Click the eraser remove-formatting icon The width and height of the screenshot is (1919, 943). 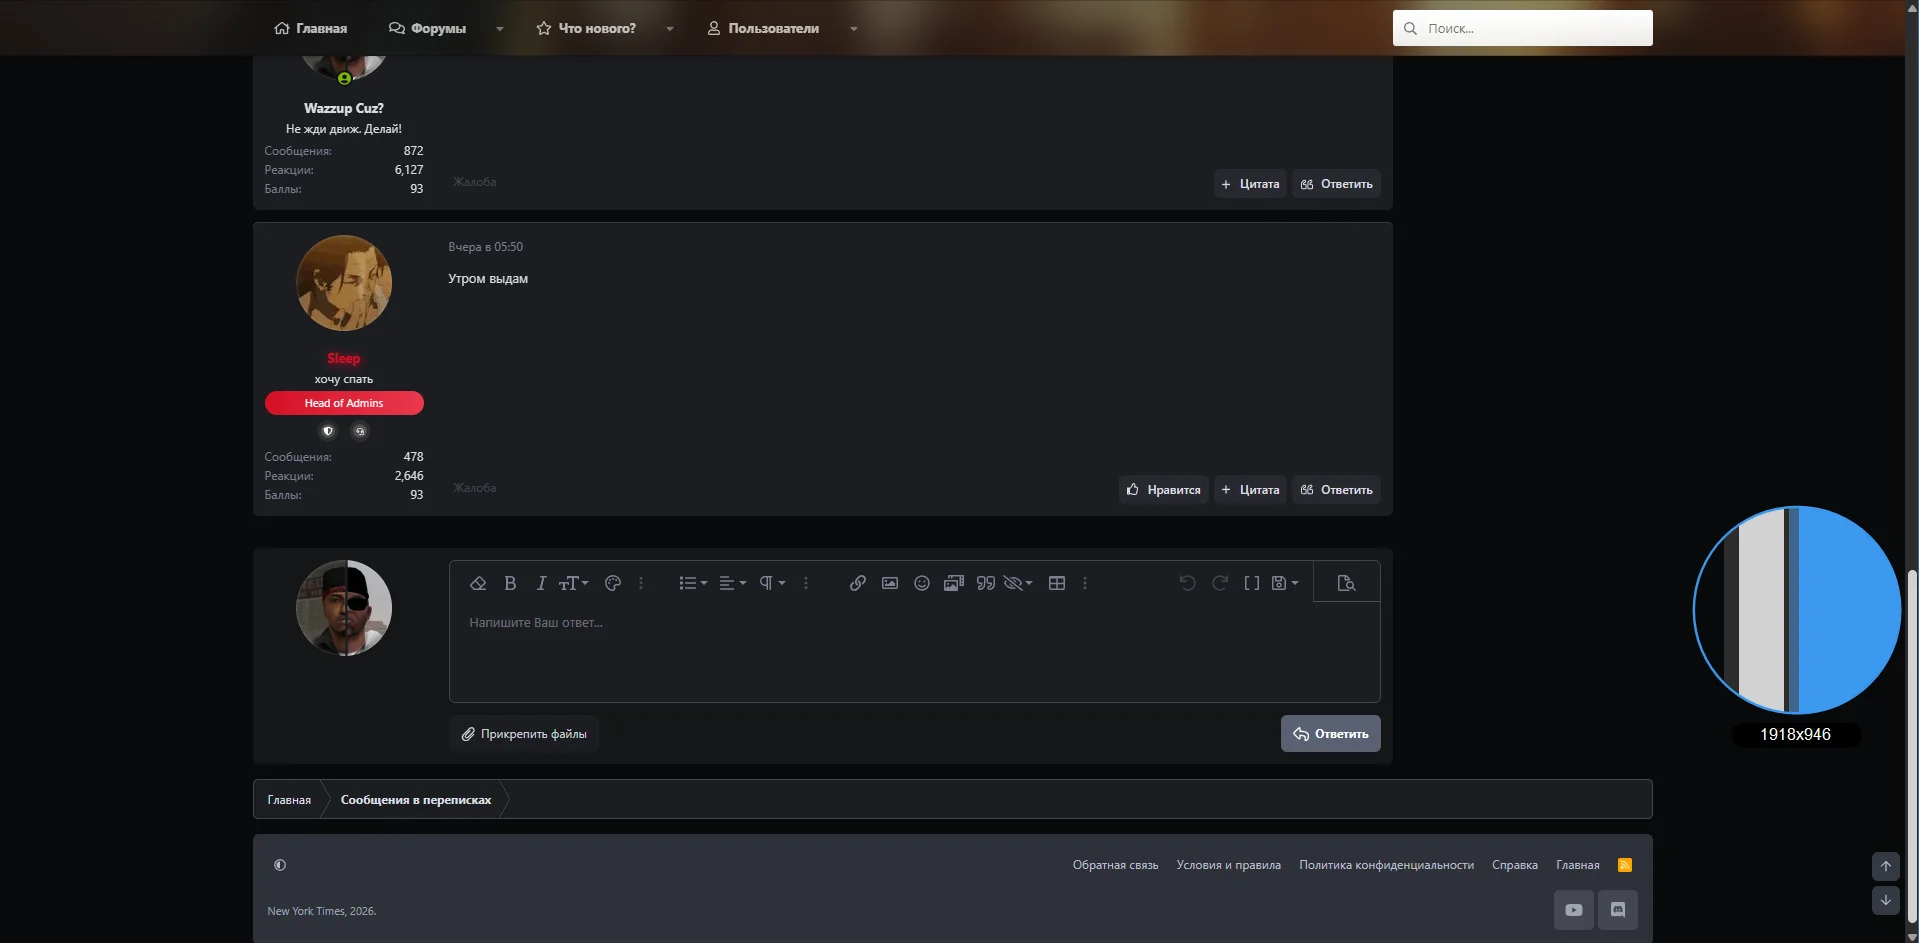478,583
